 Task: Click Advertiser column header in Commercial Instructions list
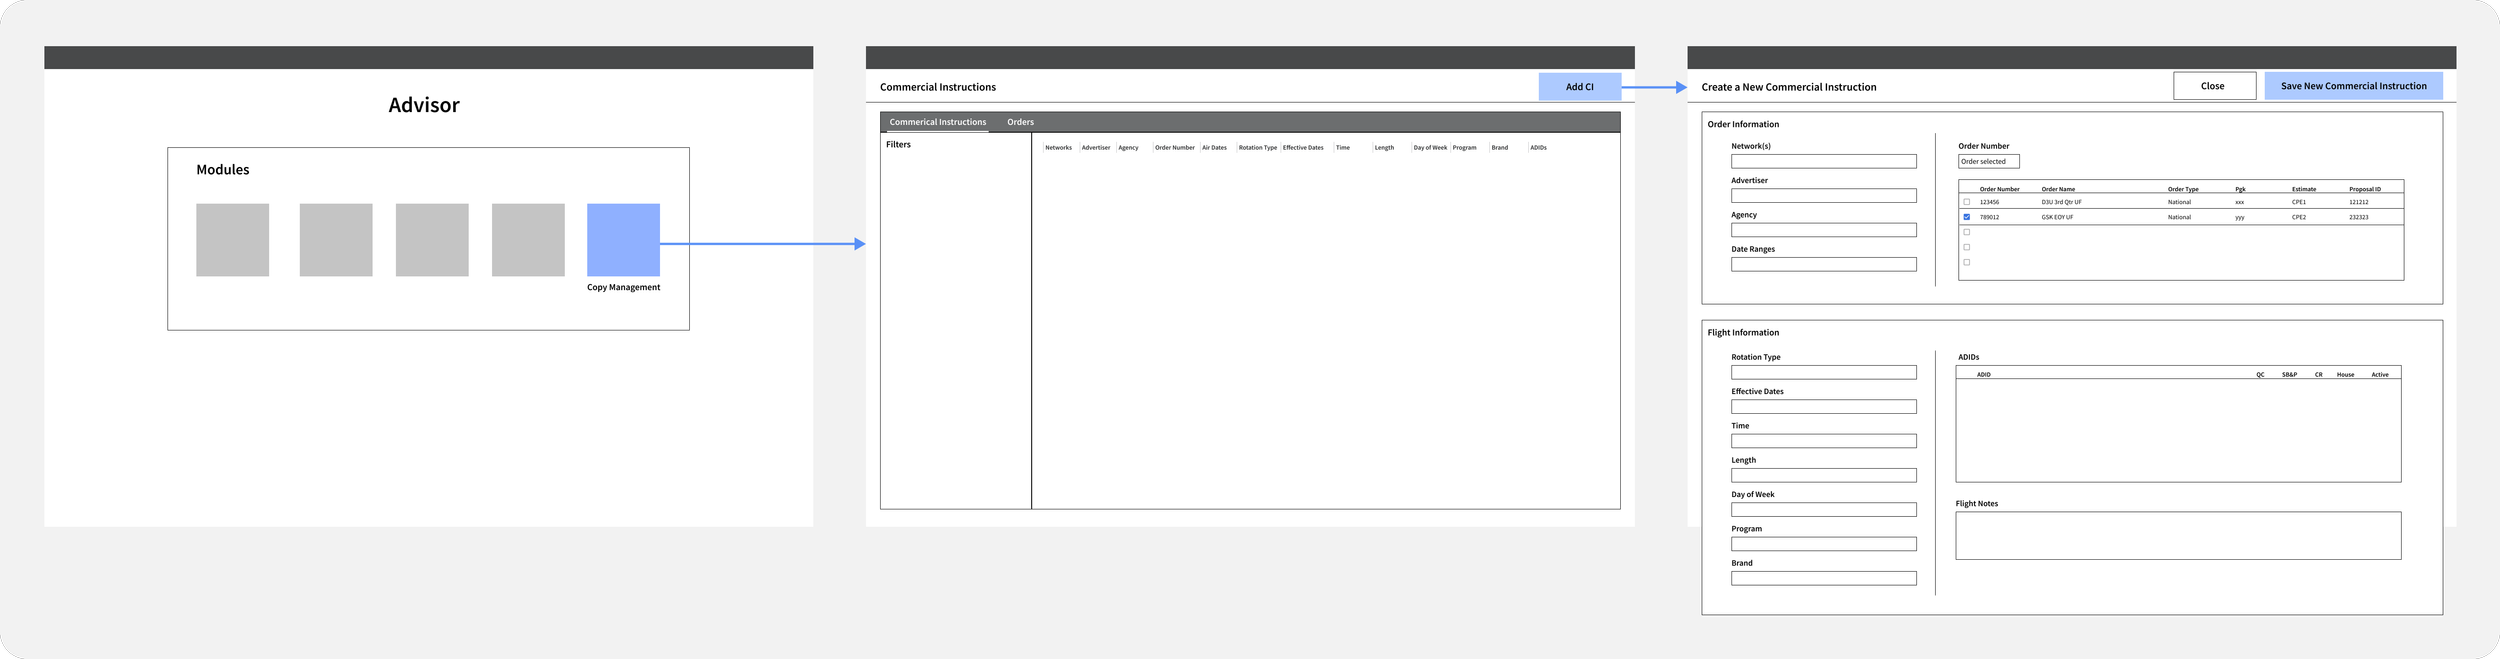click(x=1096, y=148)
